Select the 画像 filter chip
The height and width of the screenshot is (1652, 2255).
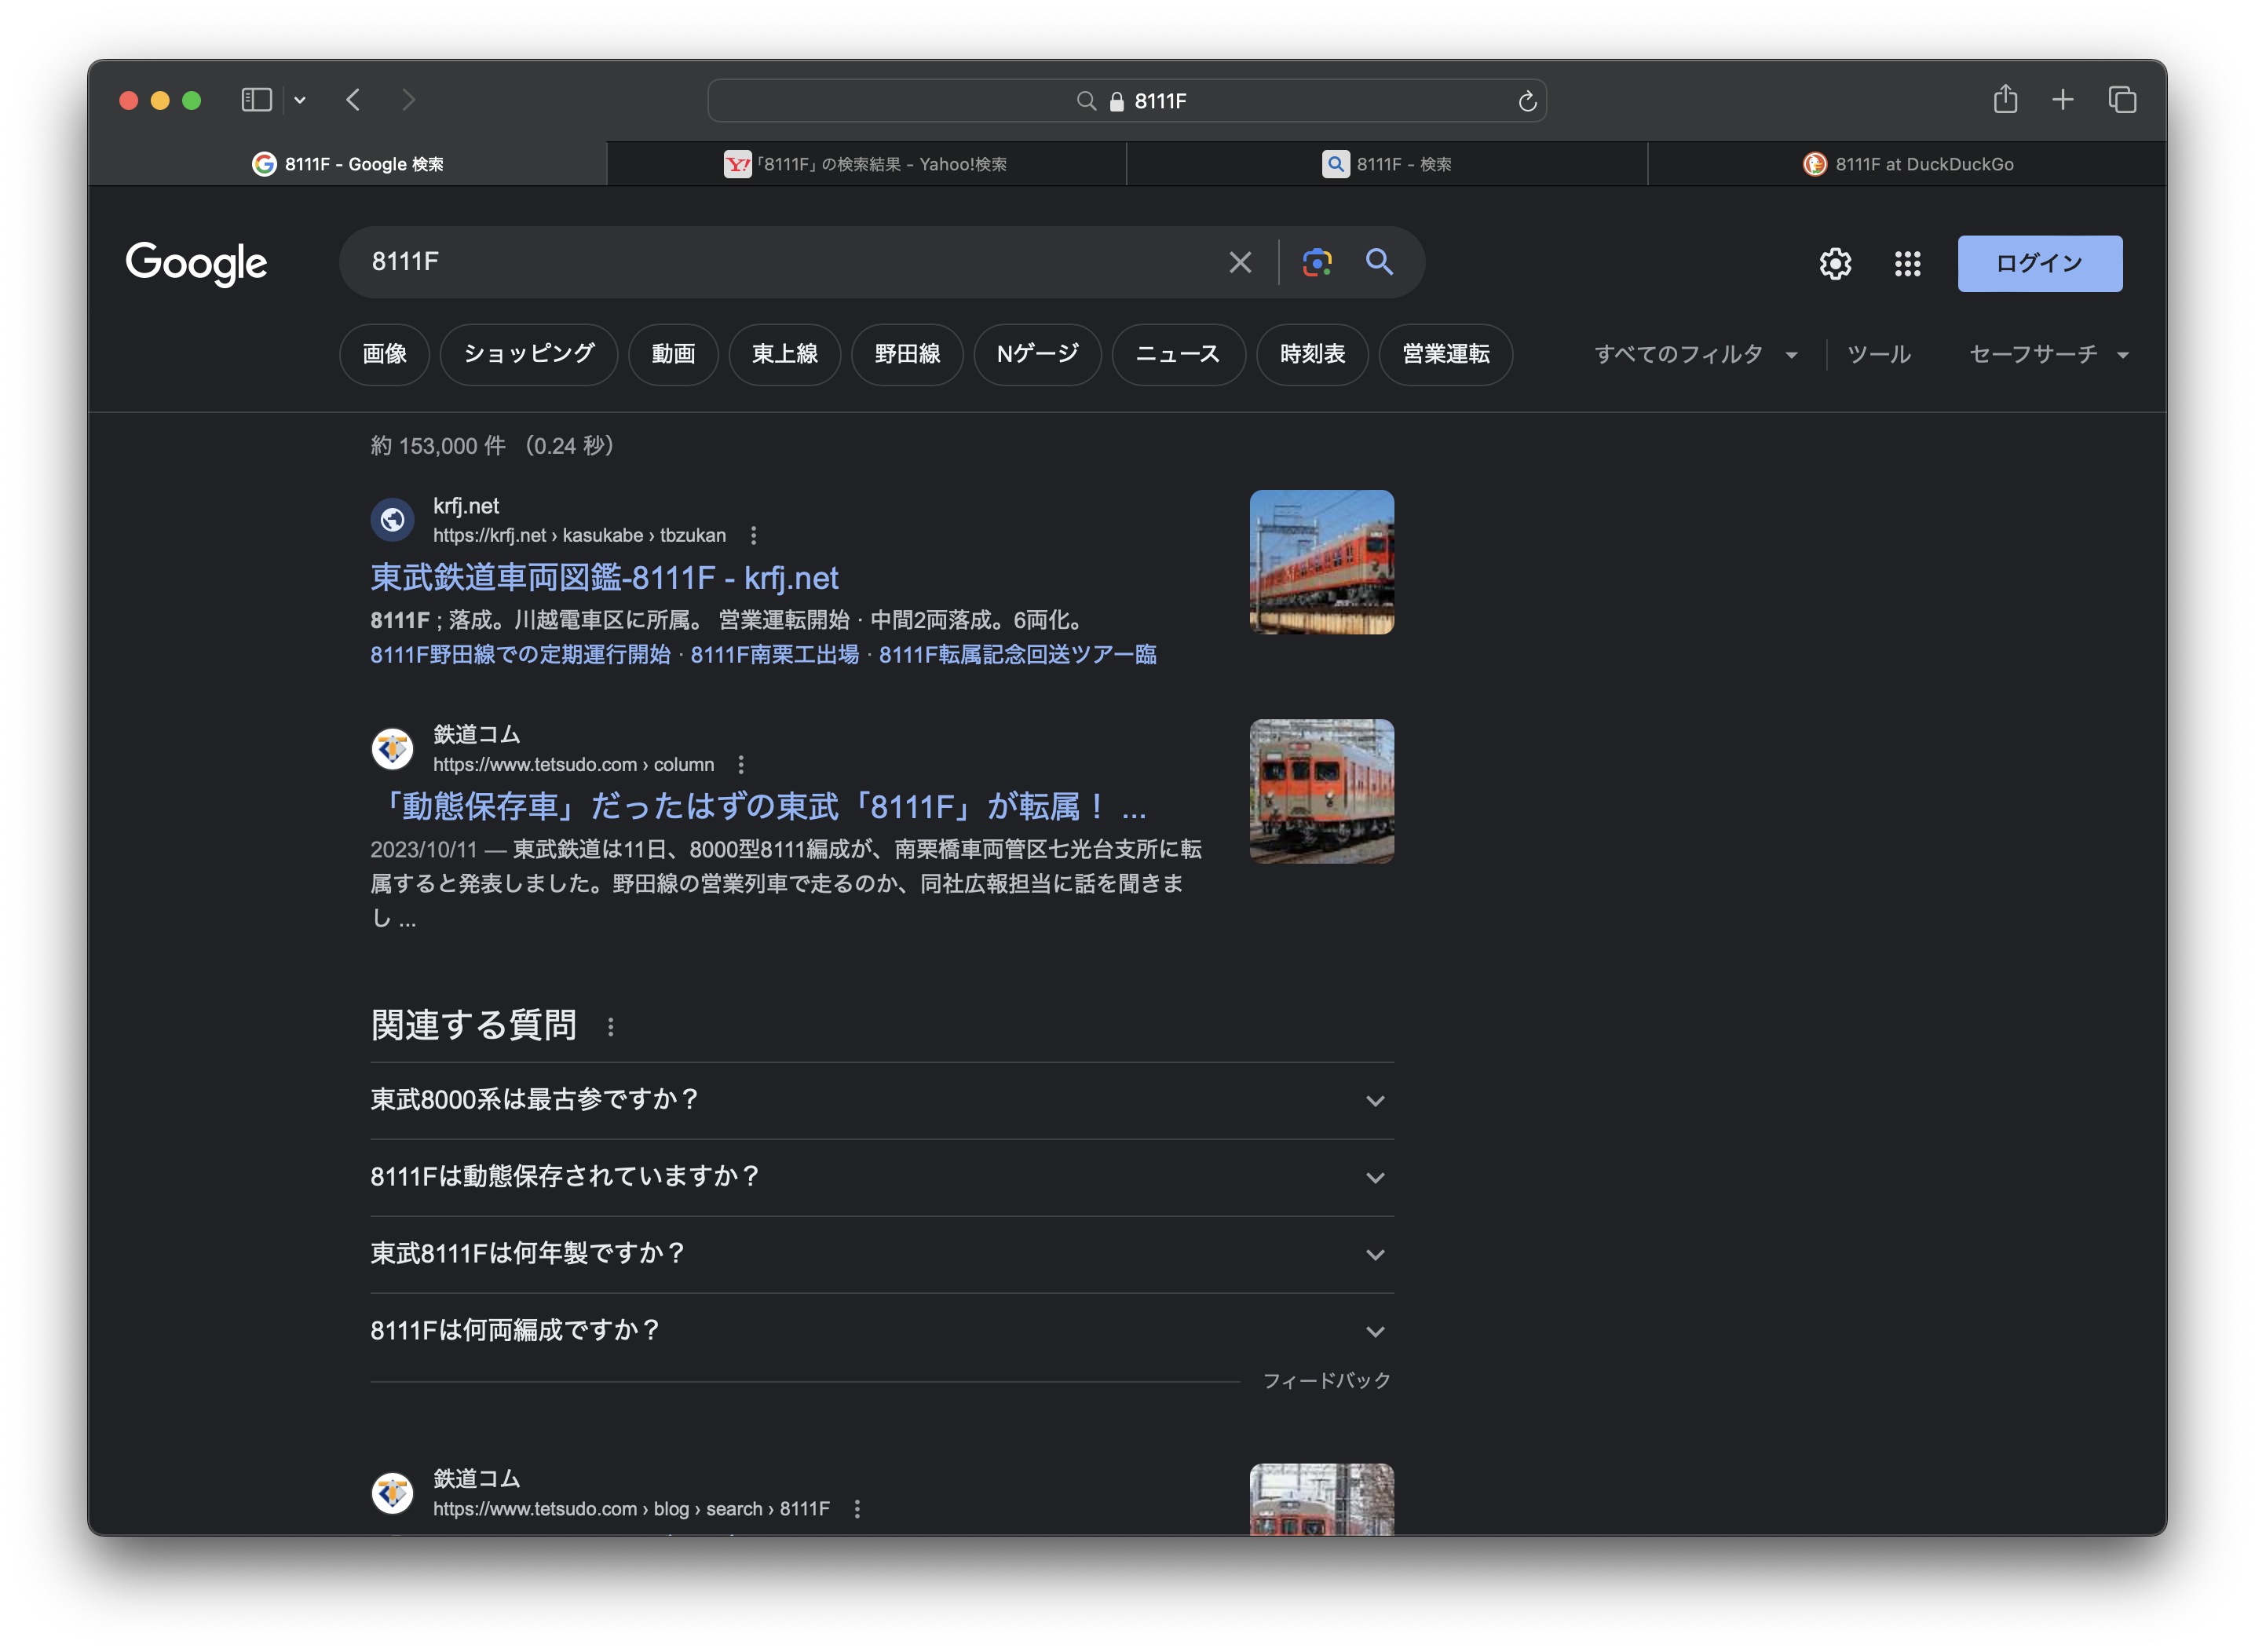tap(384, 354)
